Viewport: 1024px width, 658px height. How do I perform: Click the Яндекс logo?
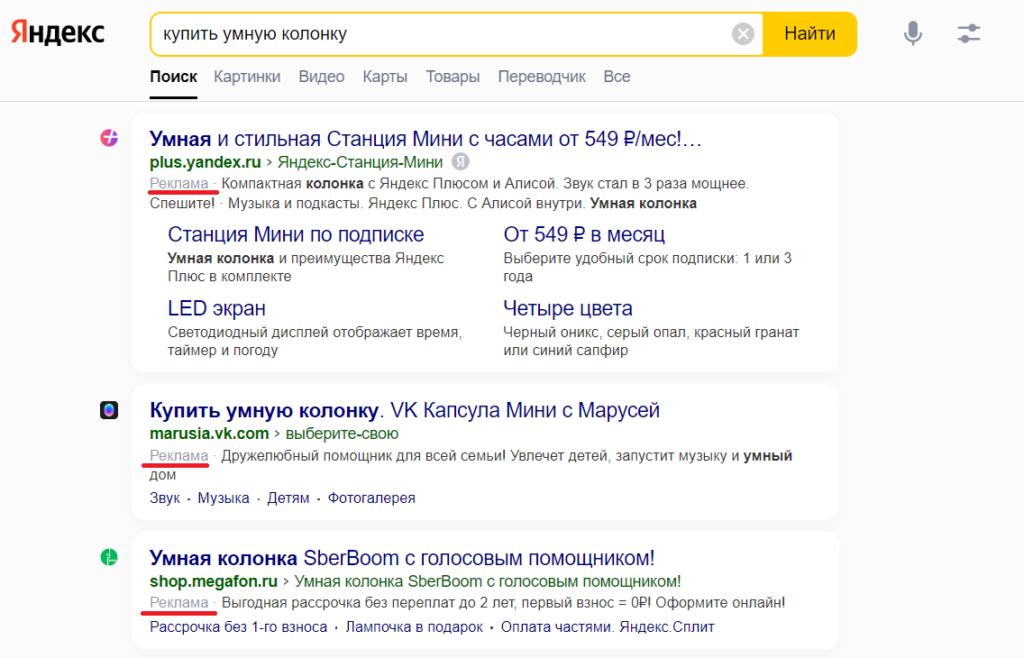(x=57, y=33)
